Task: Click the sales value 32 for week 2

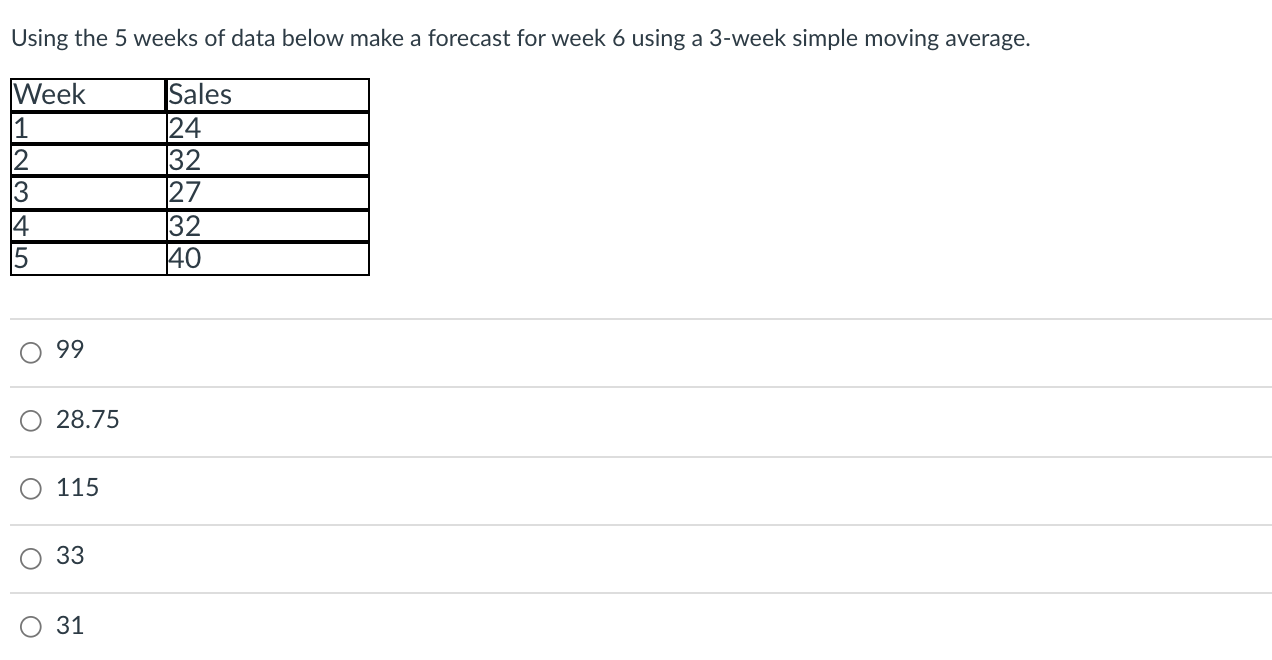Action: coord(182,160)
